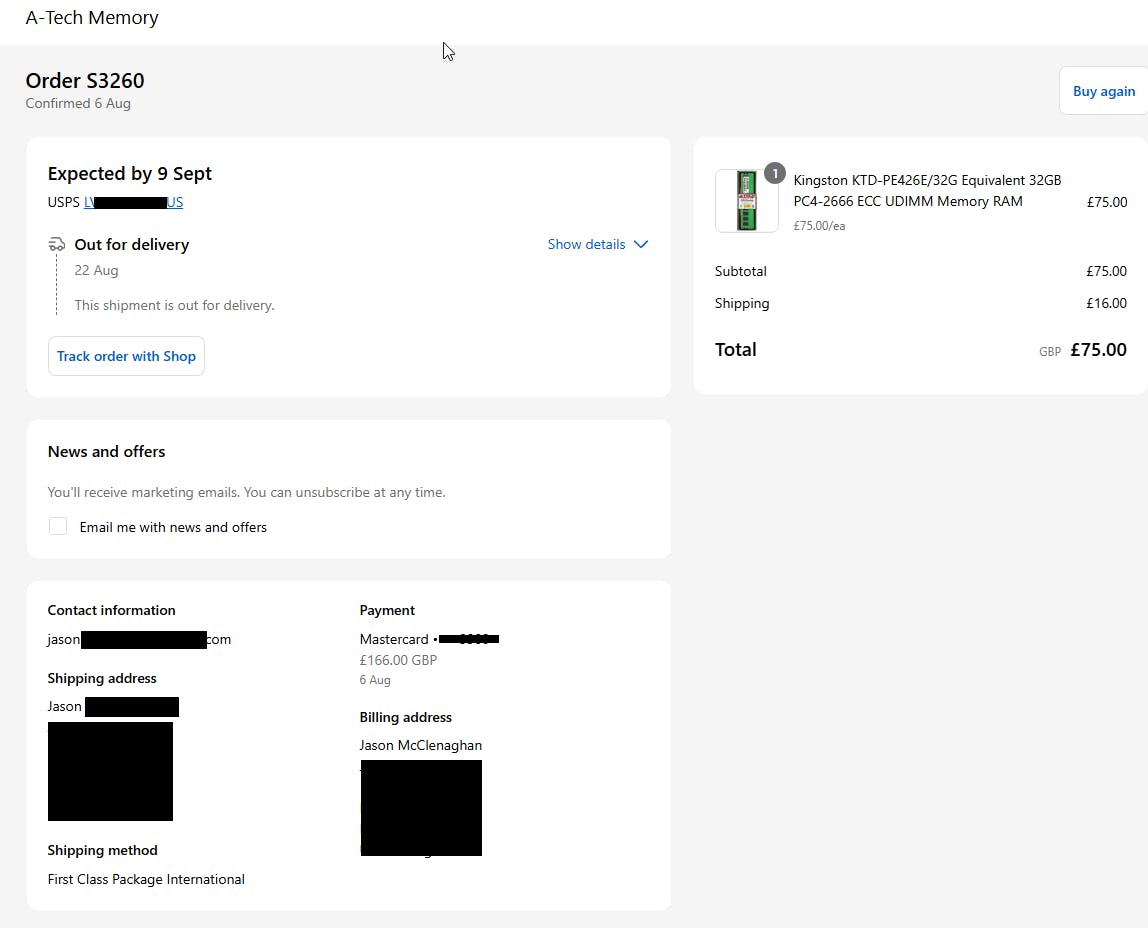The width and height of the screenshot is (1148, 928).
Task: Click the News and offers heading
Action: (107, 452)
